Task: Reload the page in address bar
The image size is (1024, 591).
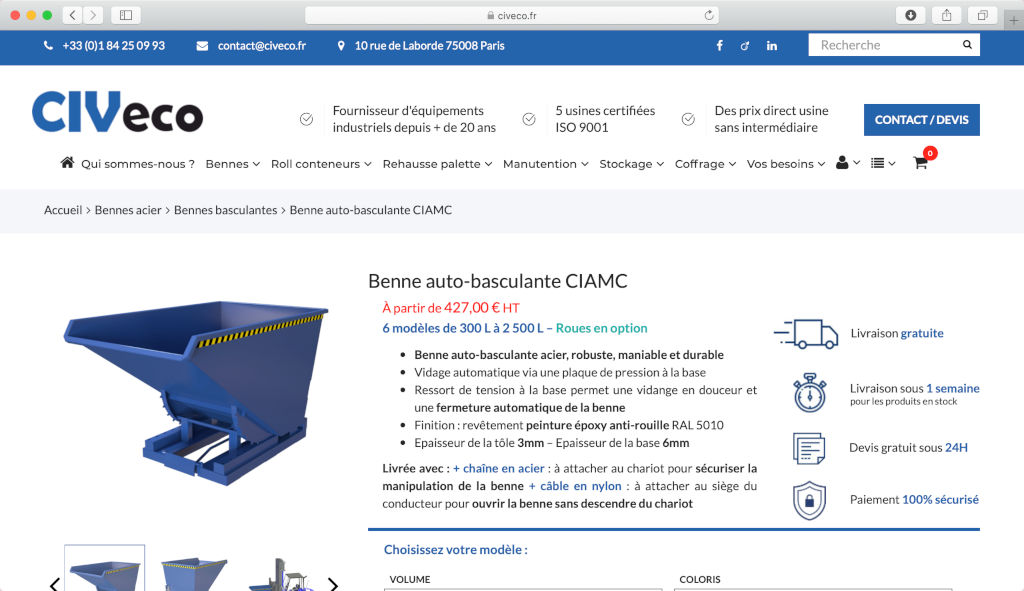Action: (709, 15)
